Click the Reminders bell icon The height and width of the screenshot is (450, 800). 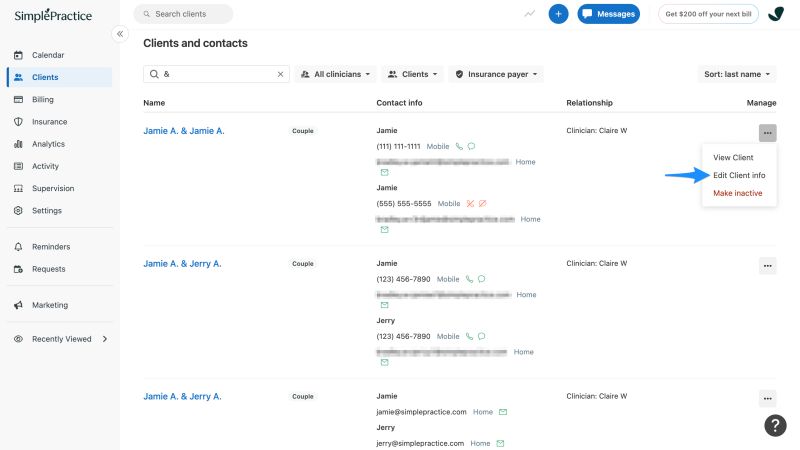click(x=18, y=246)
